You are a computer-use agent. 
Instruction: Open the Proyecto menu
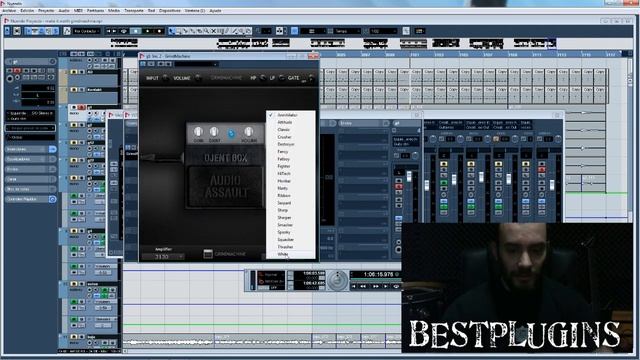pos(46,11)
